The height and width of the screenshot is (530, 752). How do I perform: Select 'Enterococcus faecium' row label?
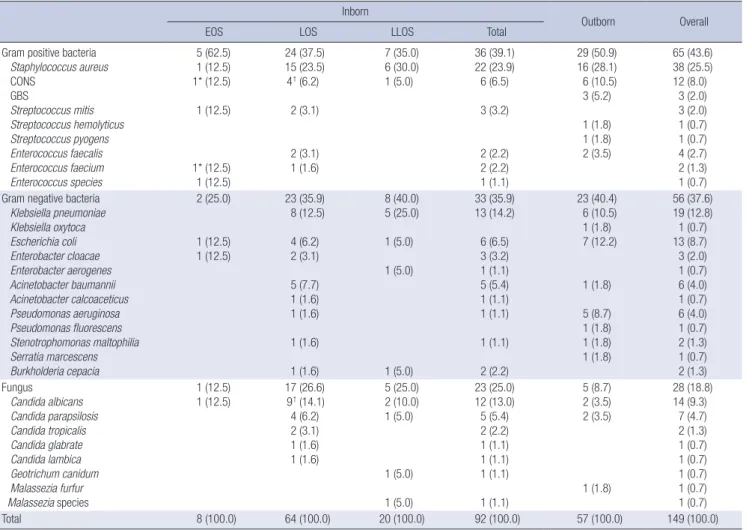click(57, 168)
